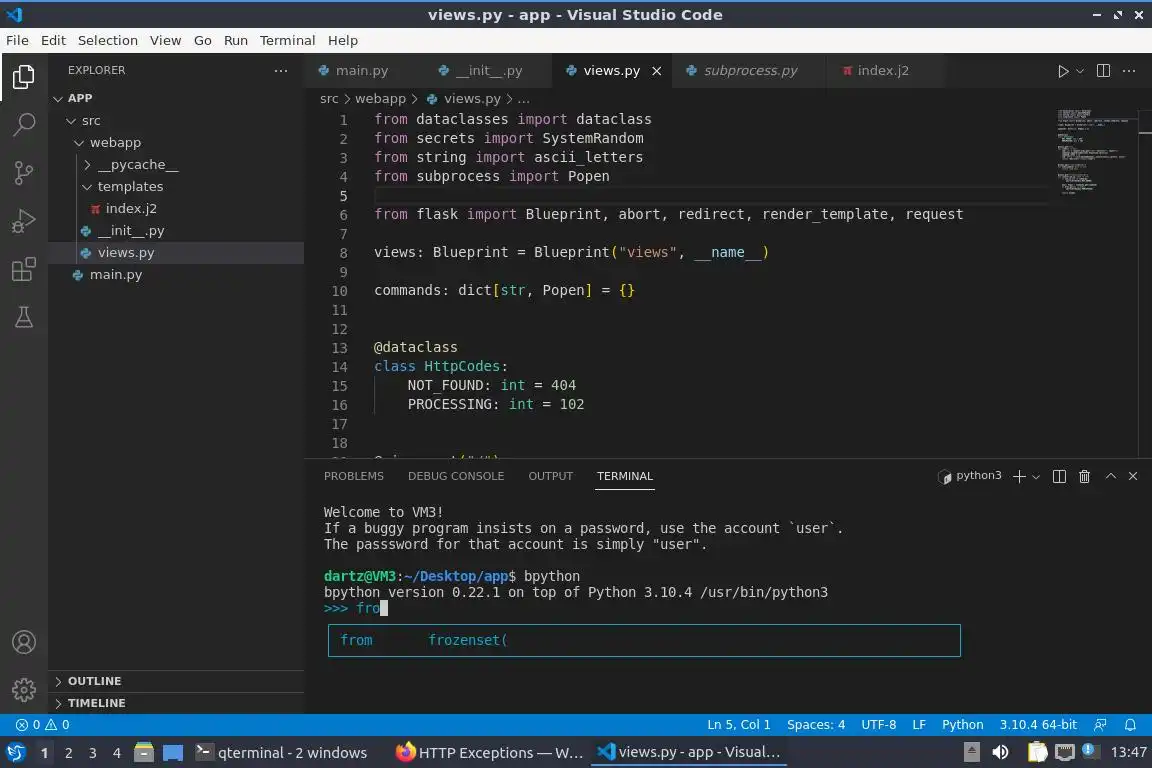Viewport: 1152px width, 768px height.
Task: Open the Go menu
Action: pyautogui.click(x=203, y=40)
